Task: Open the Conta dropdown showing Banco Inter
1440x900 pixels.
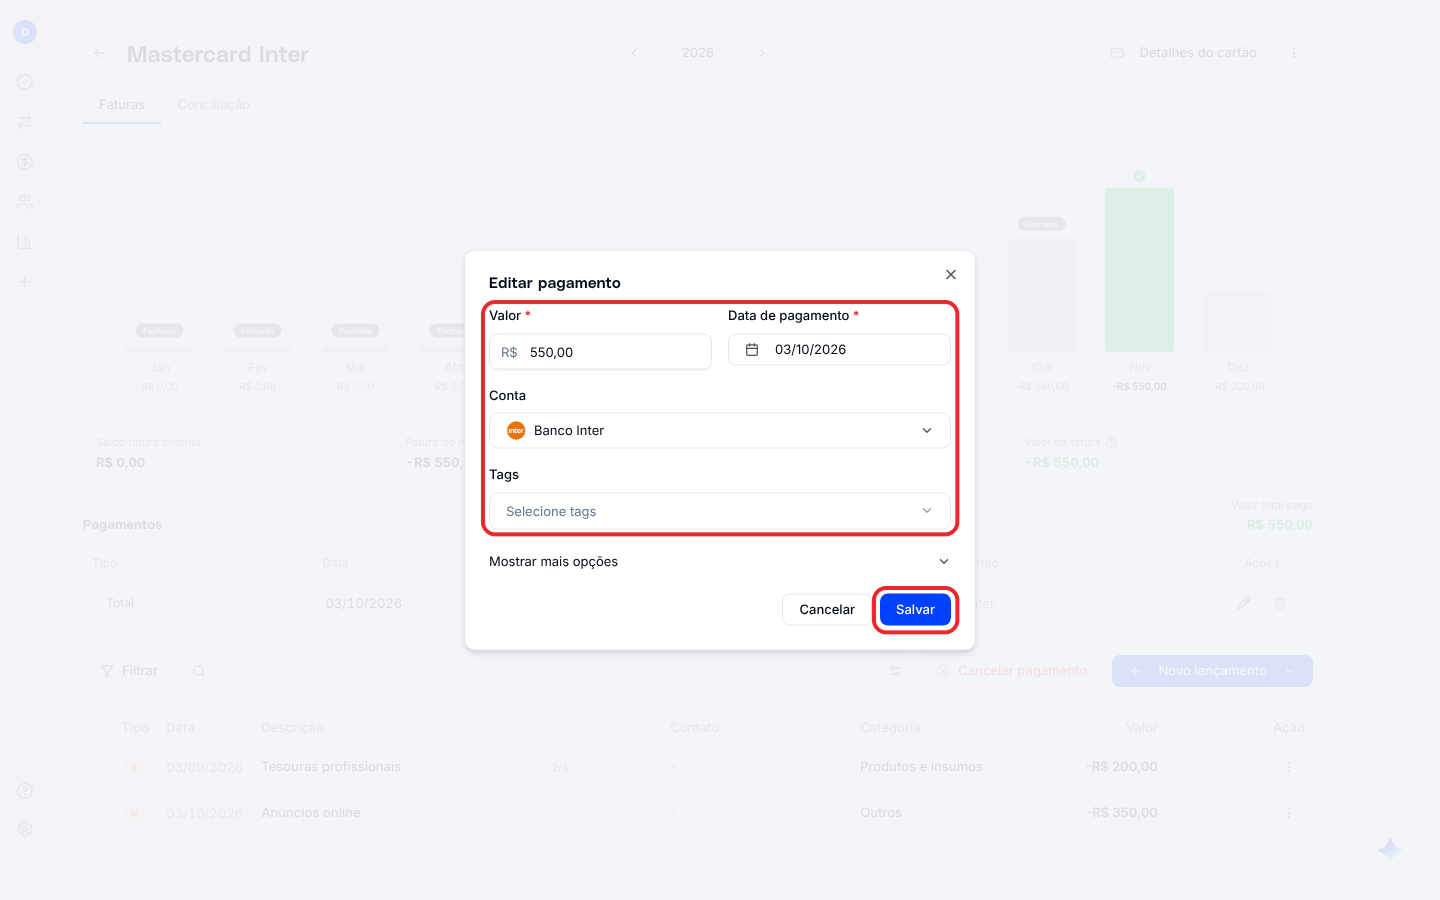Action: (x=720, y=431)
